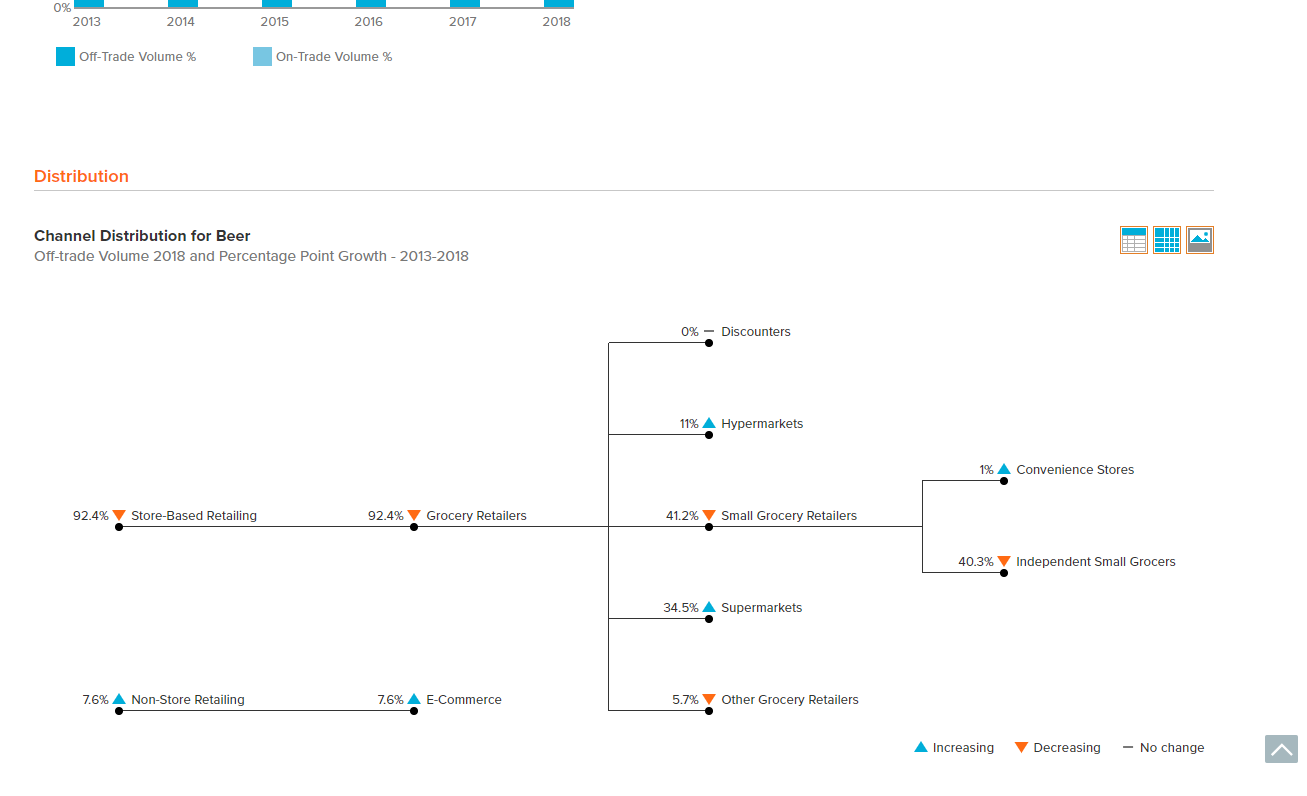
Task: Click the node dot under Convenience Stores
Action: point(1004,481)
